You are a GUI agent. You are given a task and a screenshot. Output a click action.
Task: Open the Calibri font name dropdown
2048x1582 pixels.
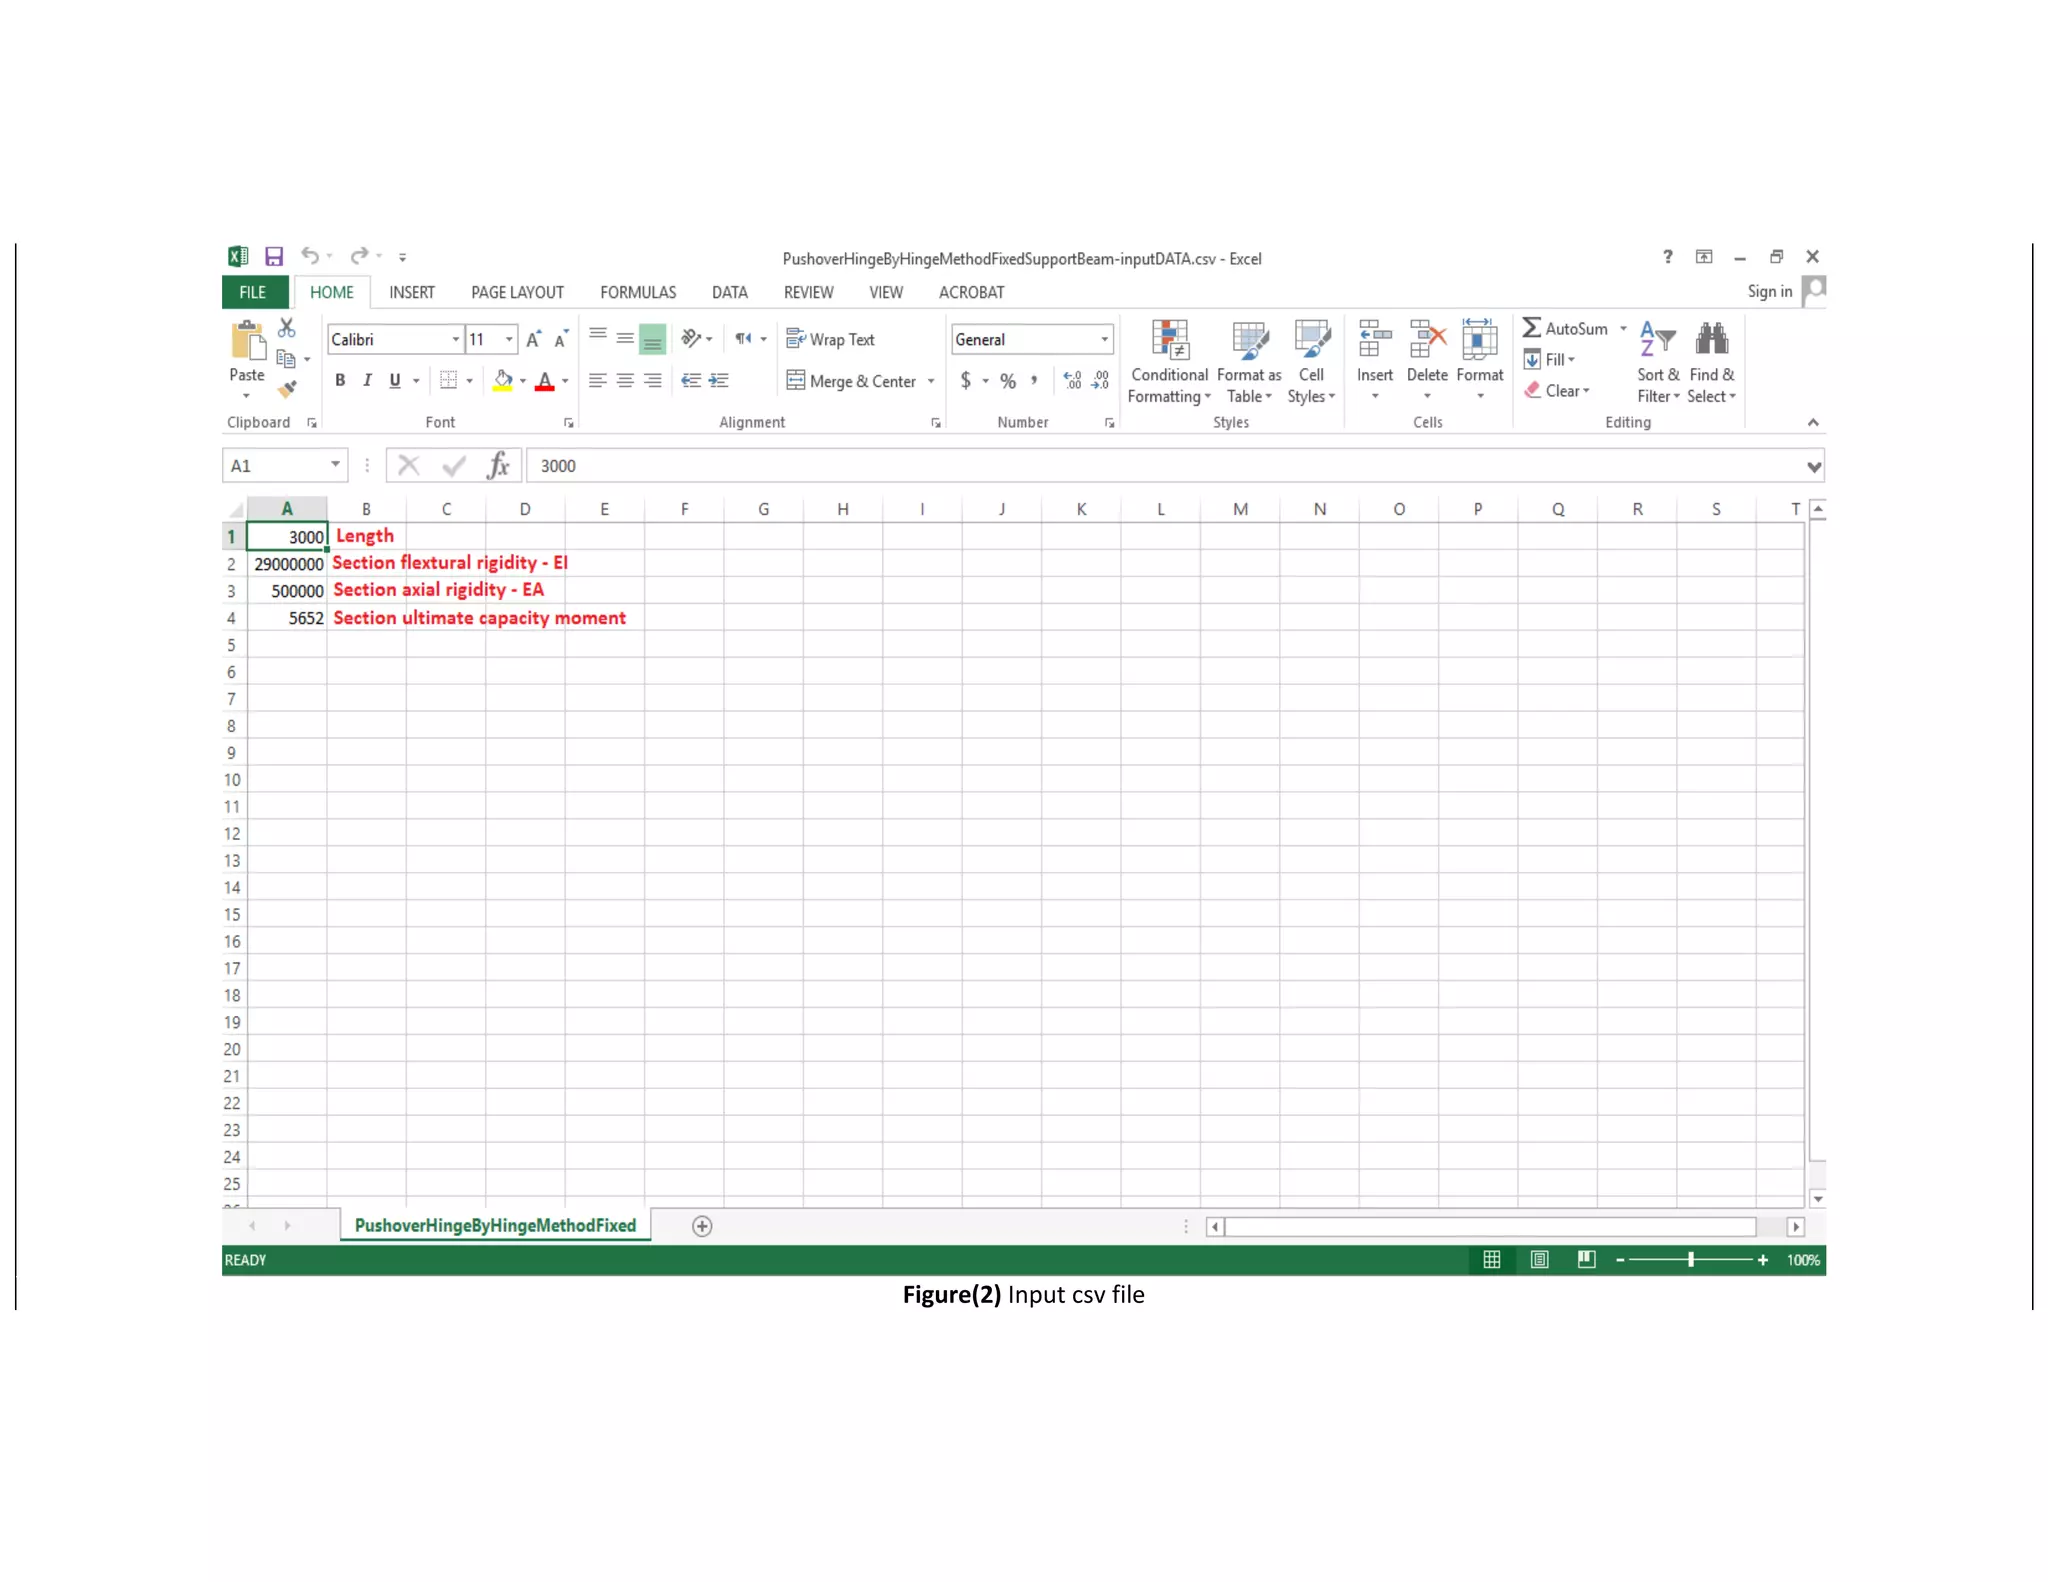[x=456, y=339]
